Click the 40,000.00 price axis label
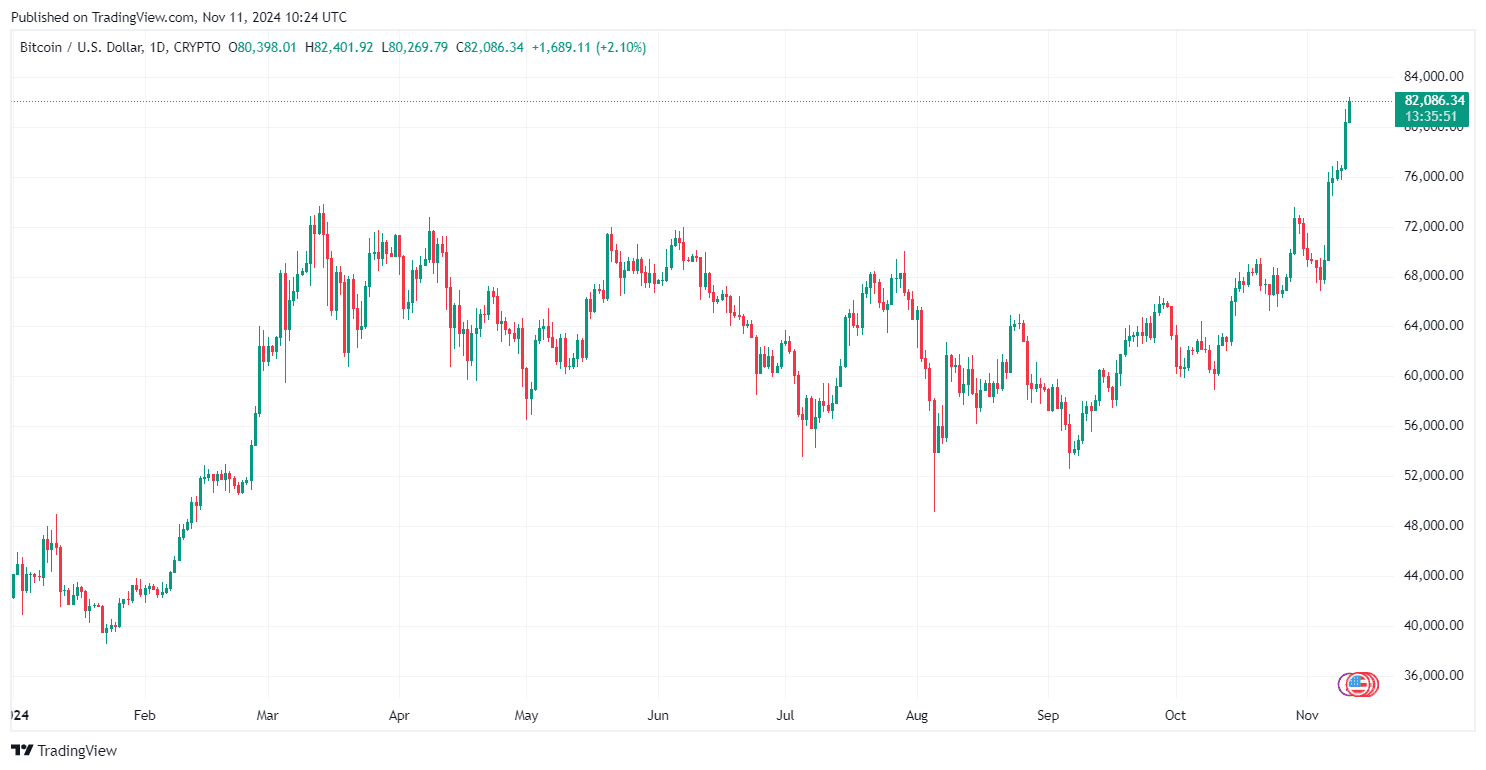This screenshot has height=770, width=1486. [x=1434, y=626]
